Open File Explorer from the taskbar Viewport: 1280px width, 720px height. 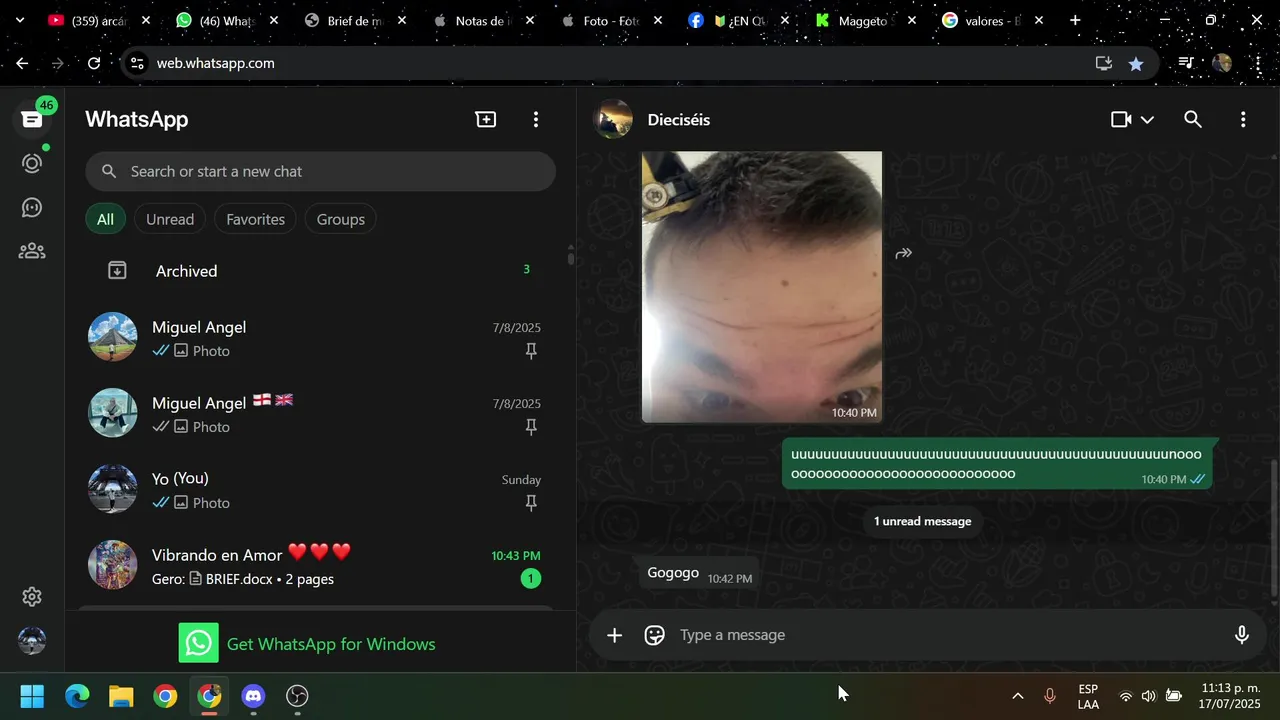(121, 696)
